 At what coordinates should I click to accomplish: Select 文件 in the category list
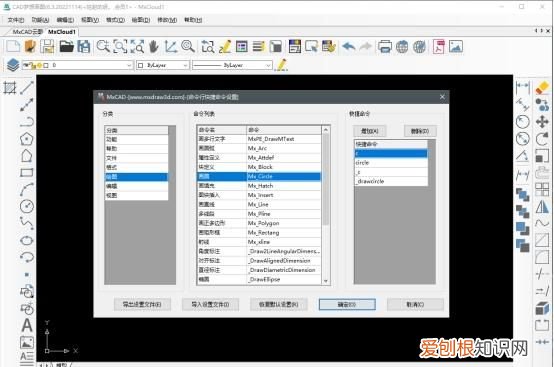coord(136,158)
